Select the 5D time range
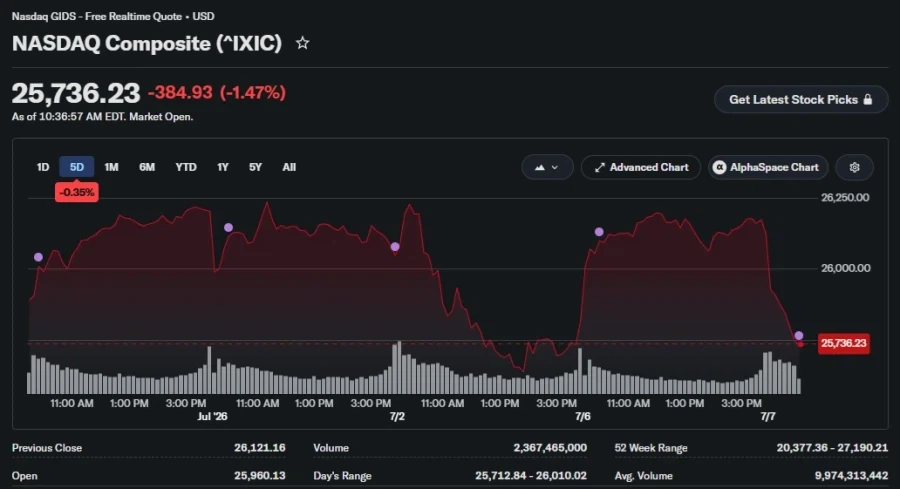 [77, 167]
